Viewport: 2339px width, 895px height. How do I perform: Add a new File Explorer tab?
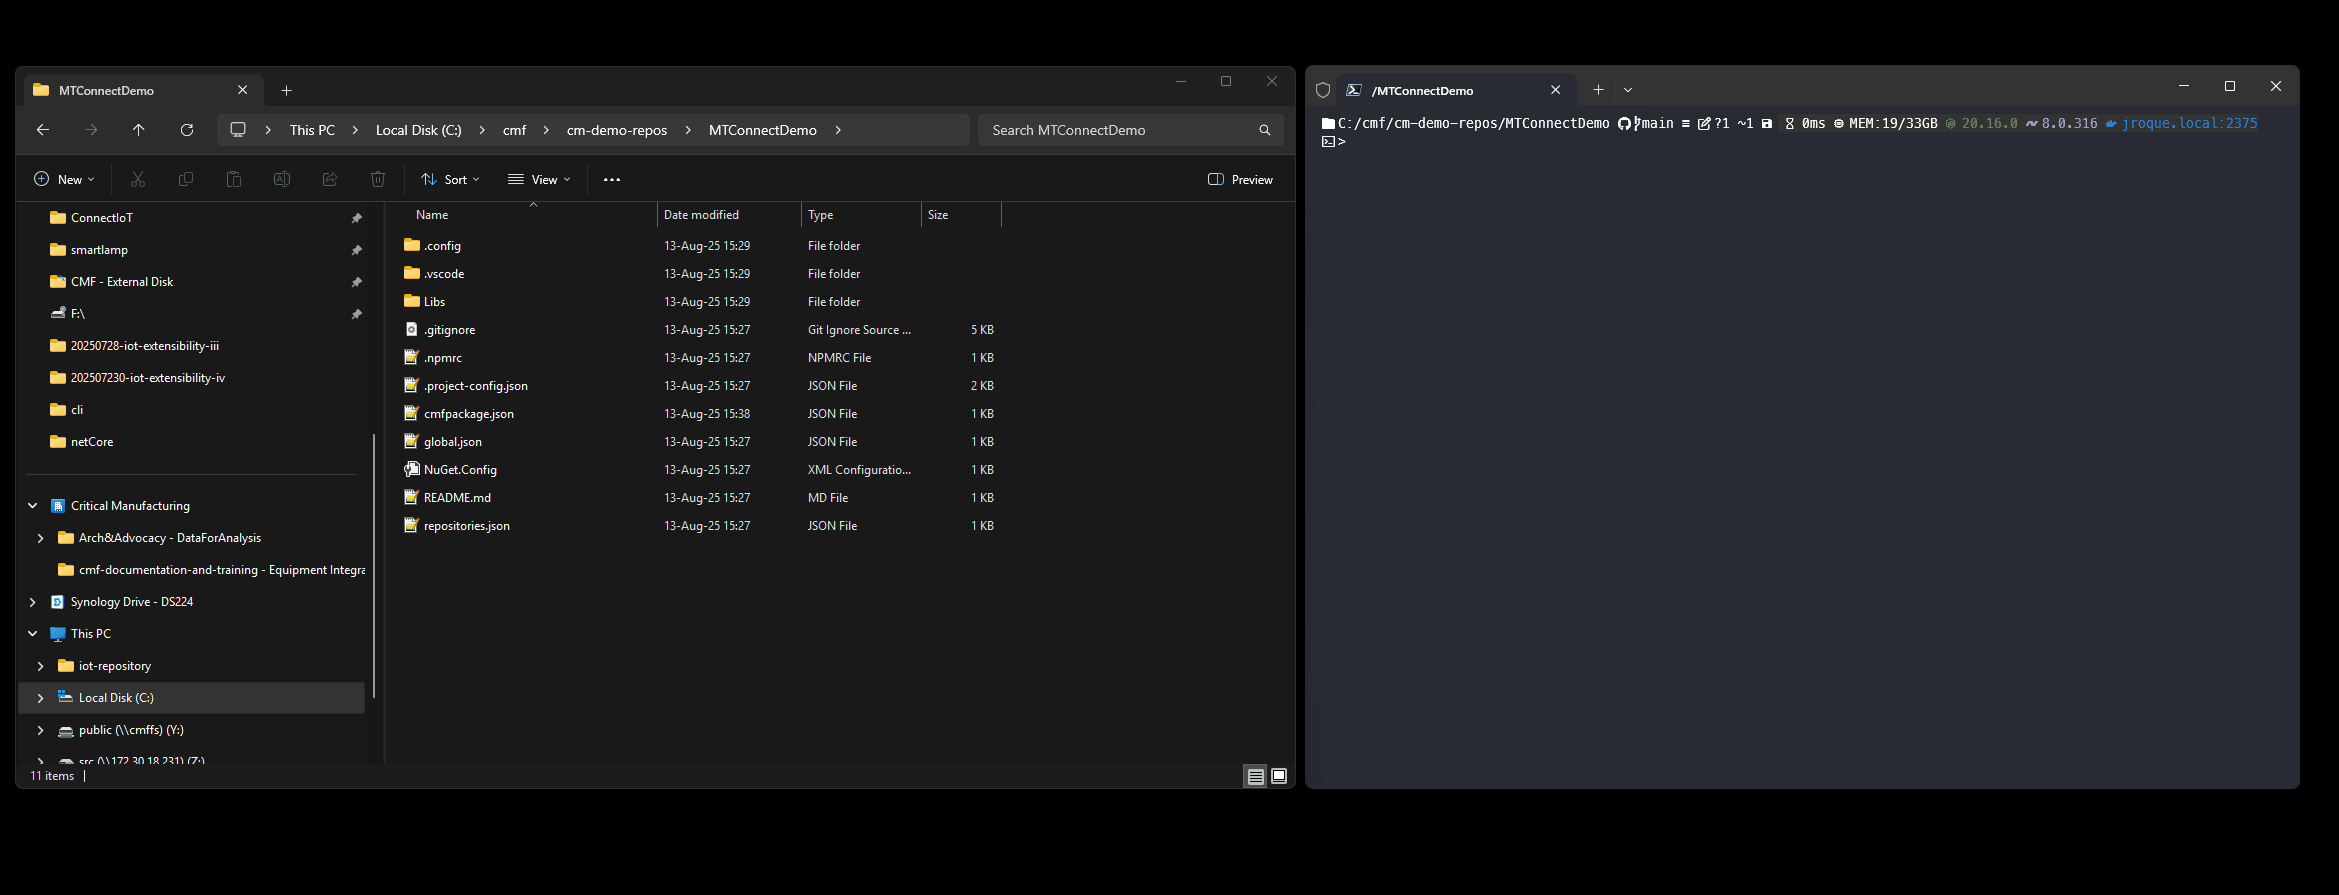(286, 90)
